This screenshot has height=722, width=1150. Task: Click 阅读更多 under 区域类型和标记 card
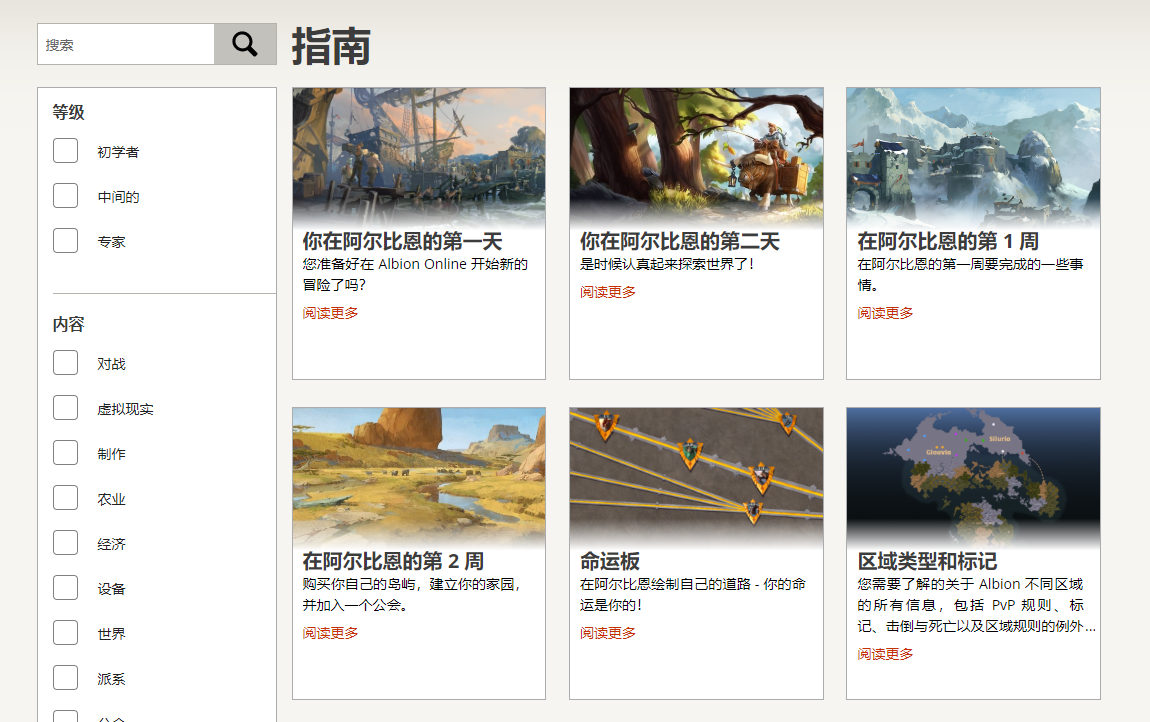pyautogui.click(x=885, y=654)
